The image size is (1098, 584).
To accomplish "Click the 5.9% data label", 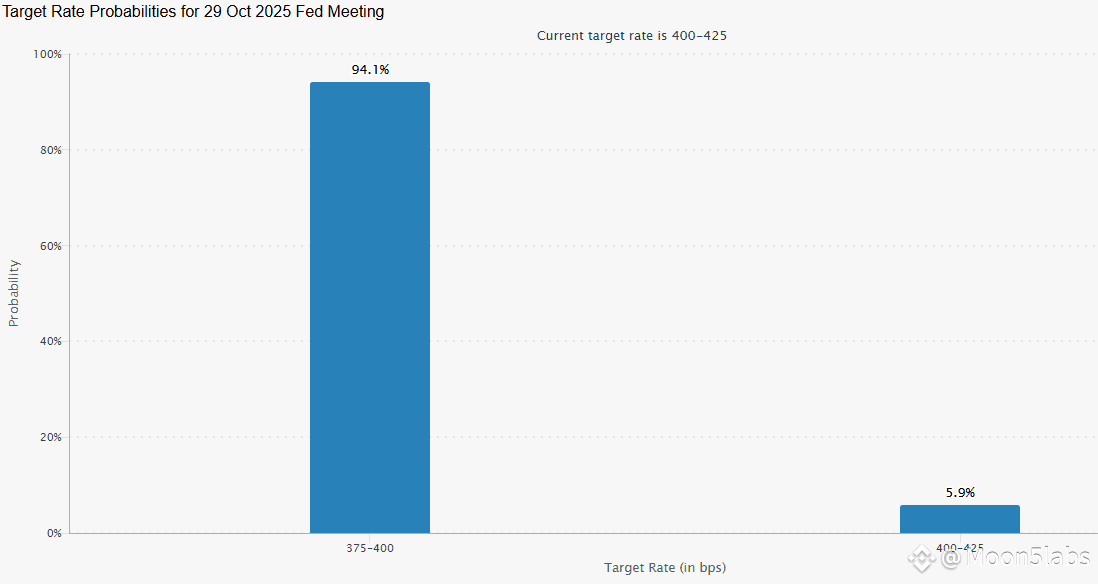I will (960, 492).
